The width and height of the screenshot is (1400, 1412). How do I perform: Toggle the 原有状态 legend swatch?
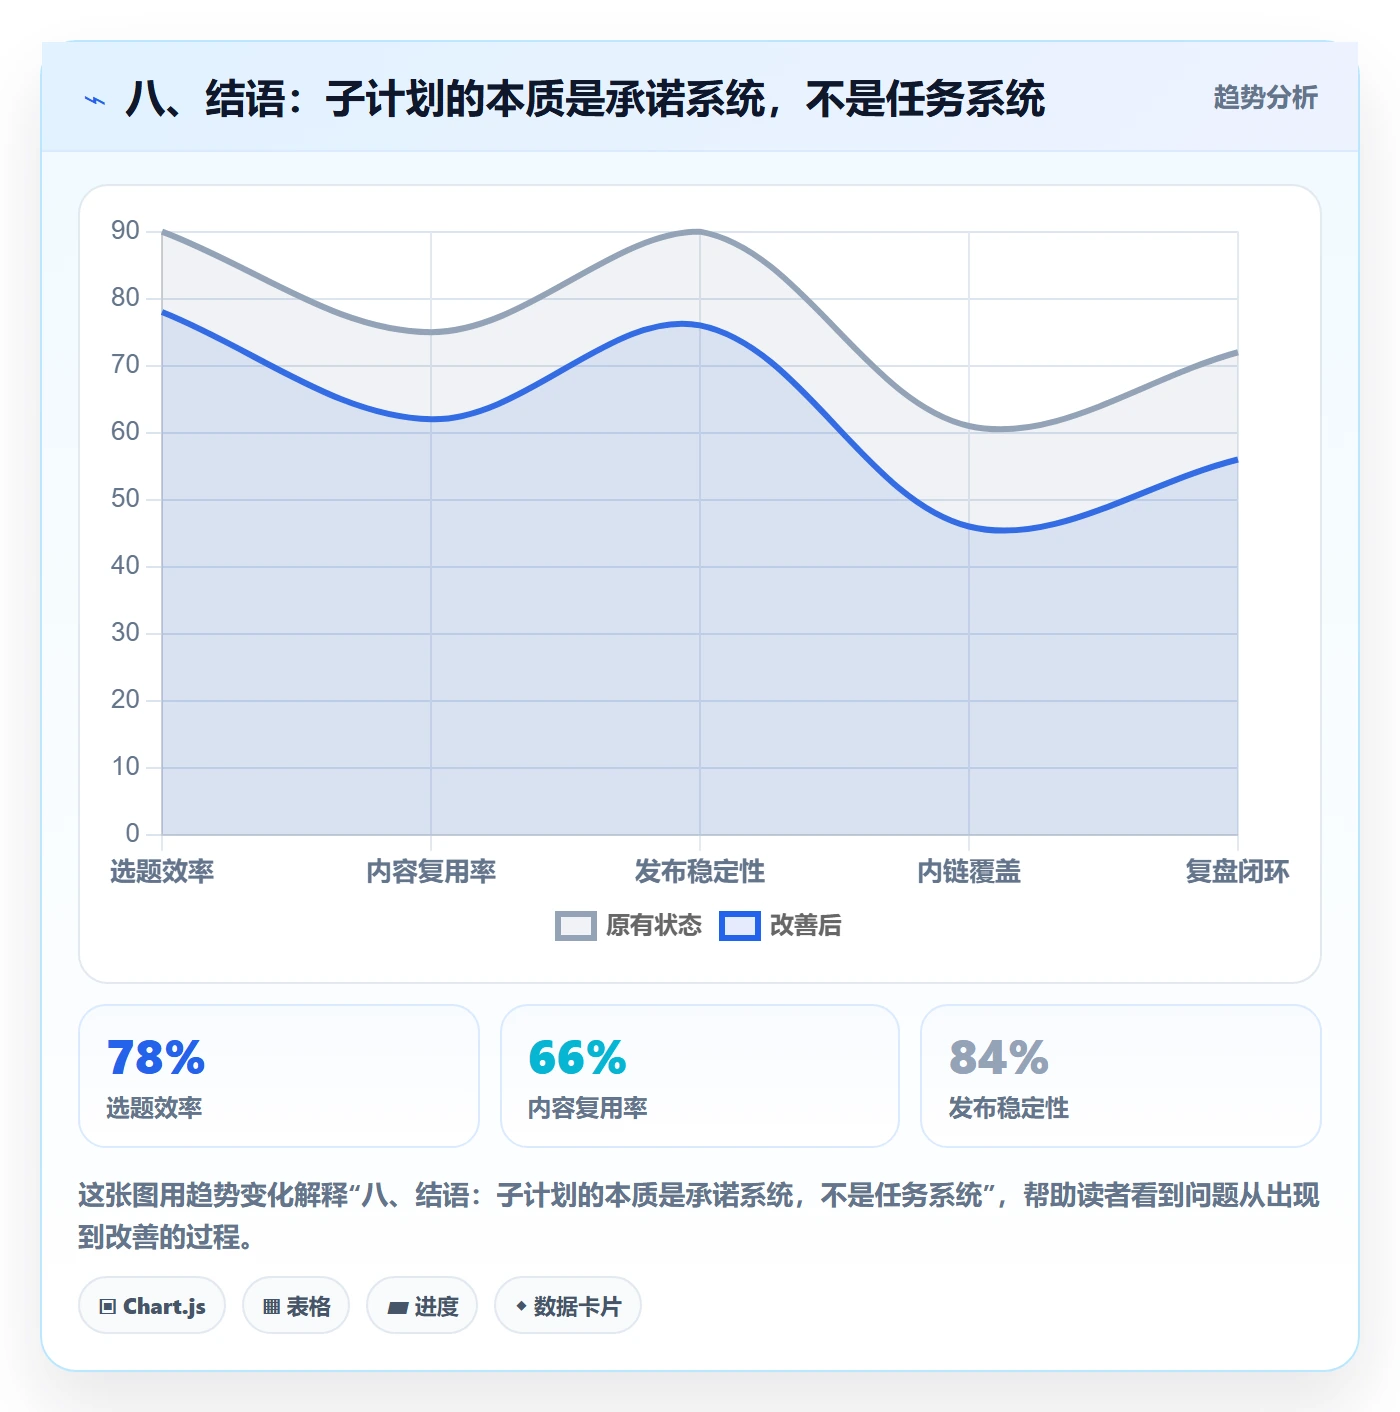pos(576,926)
